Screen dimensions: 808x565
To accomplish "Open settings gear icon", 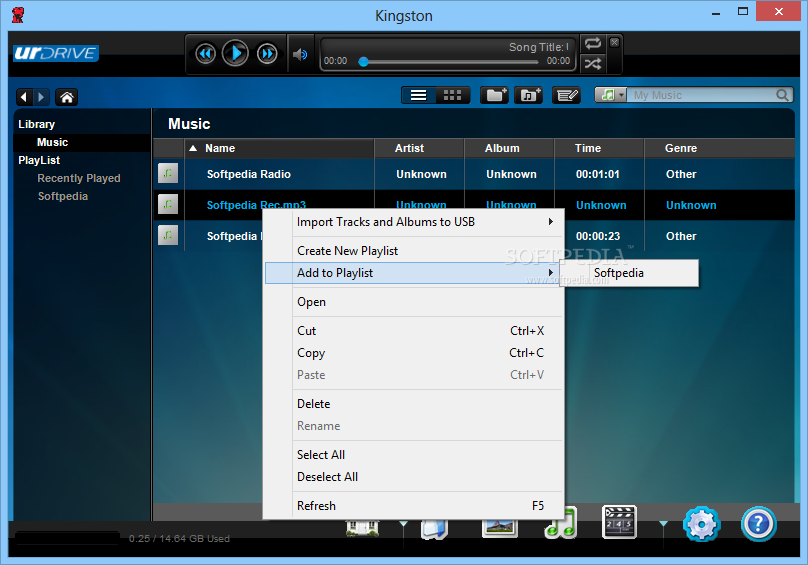I will [x=701, y=524].
